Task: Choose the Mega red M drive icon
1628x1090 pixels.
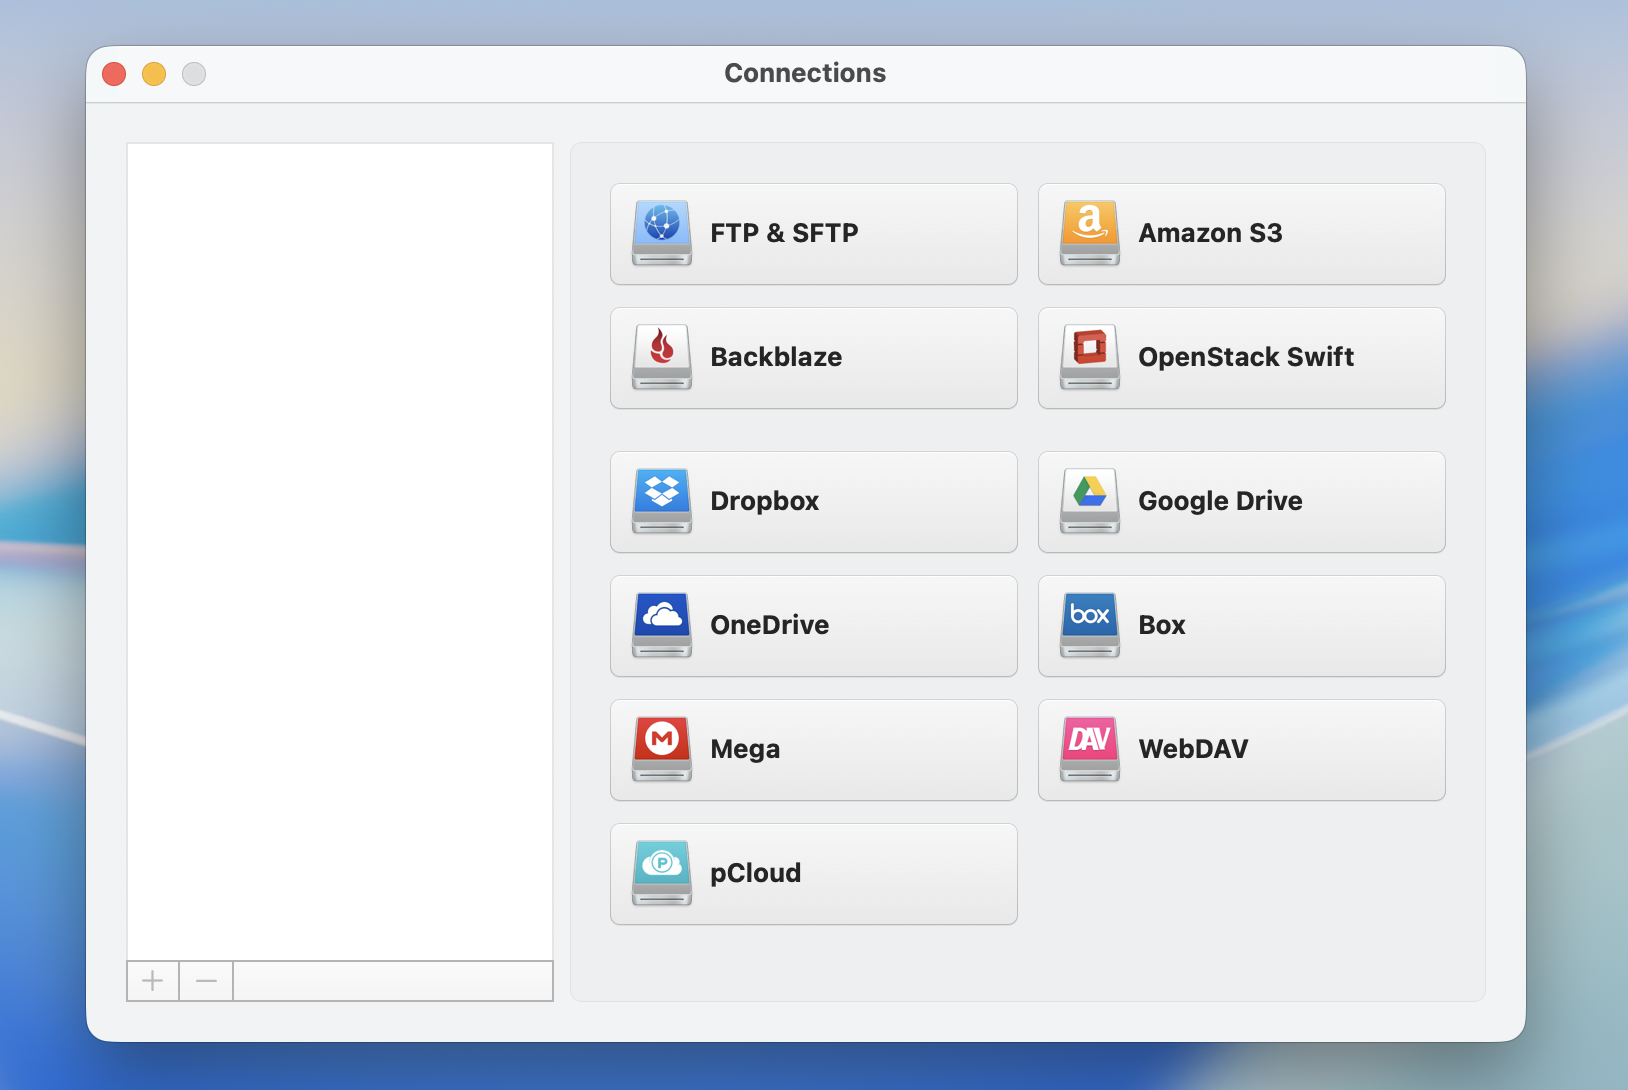Action: click(x=662, y=749)
